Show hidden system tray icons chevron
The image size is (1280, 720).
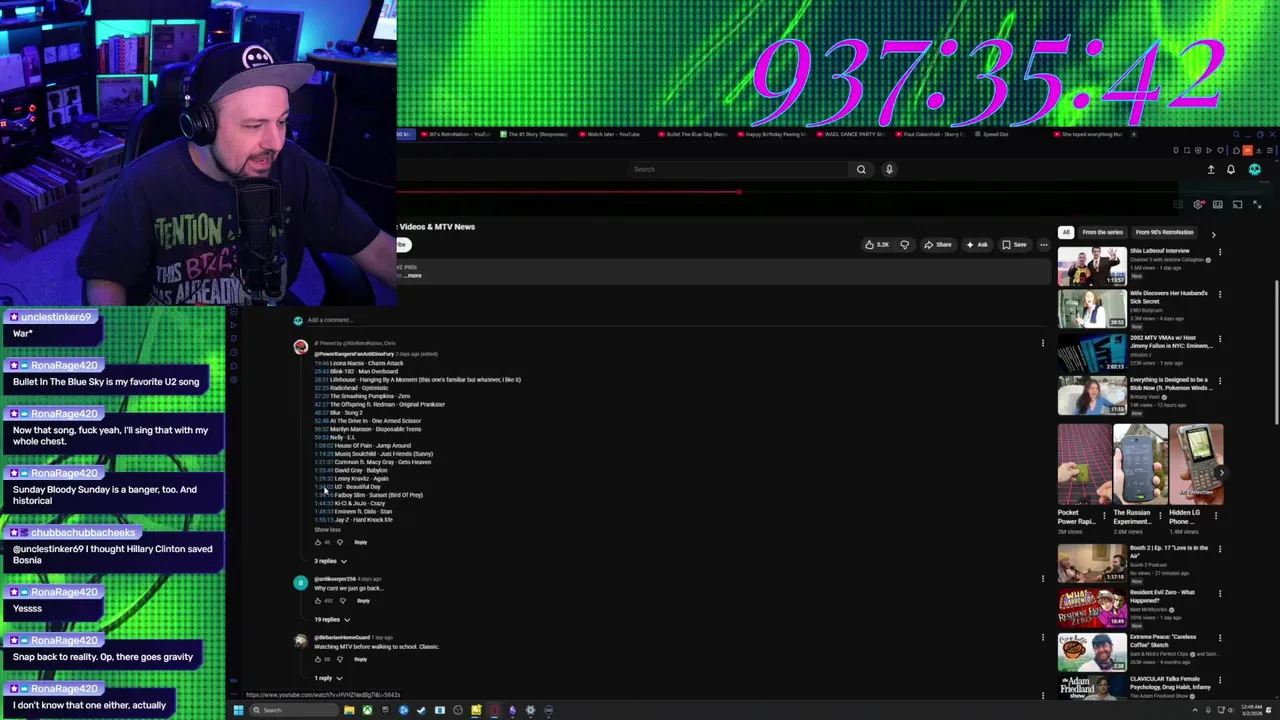1196,710
